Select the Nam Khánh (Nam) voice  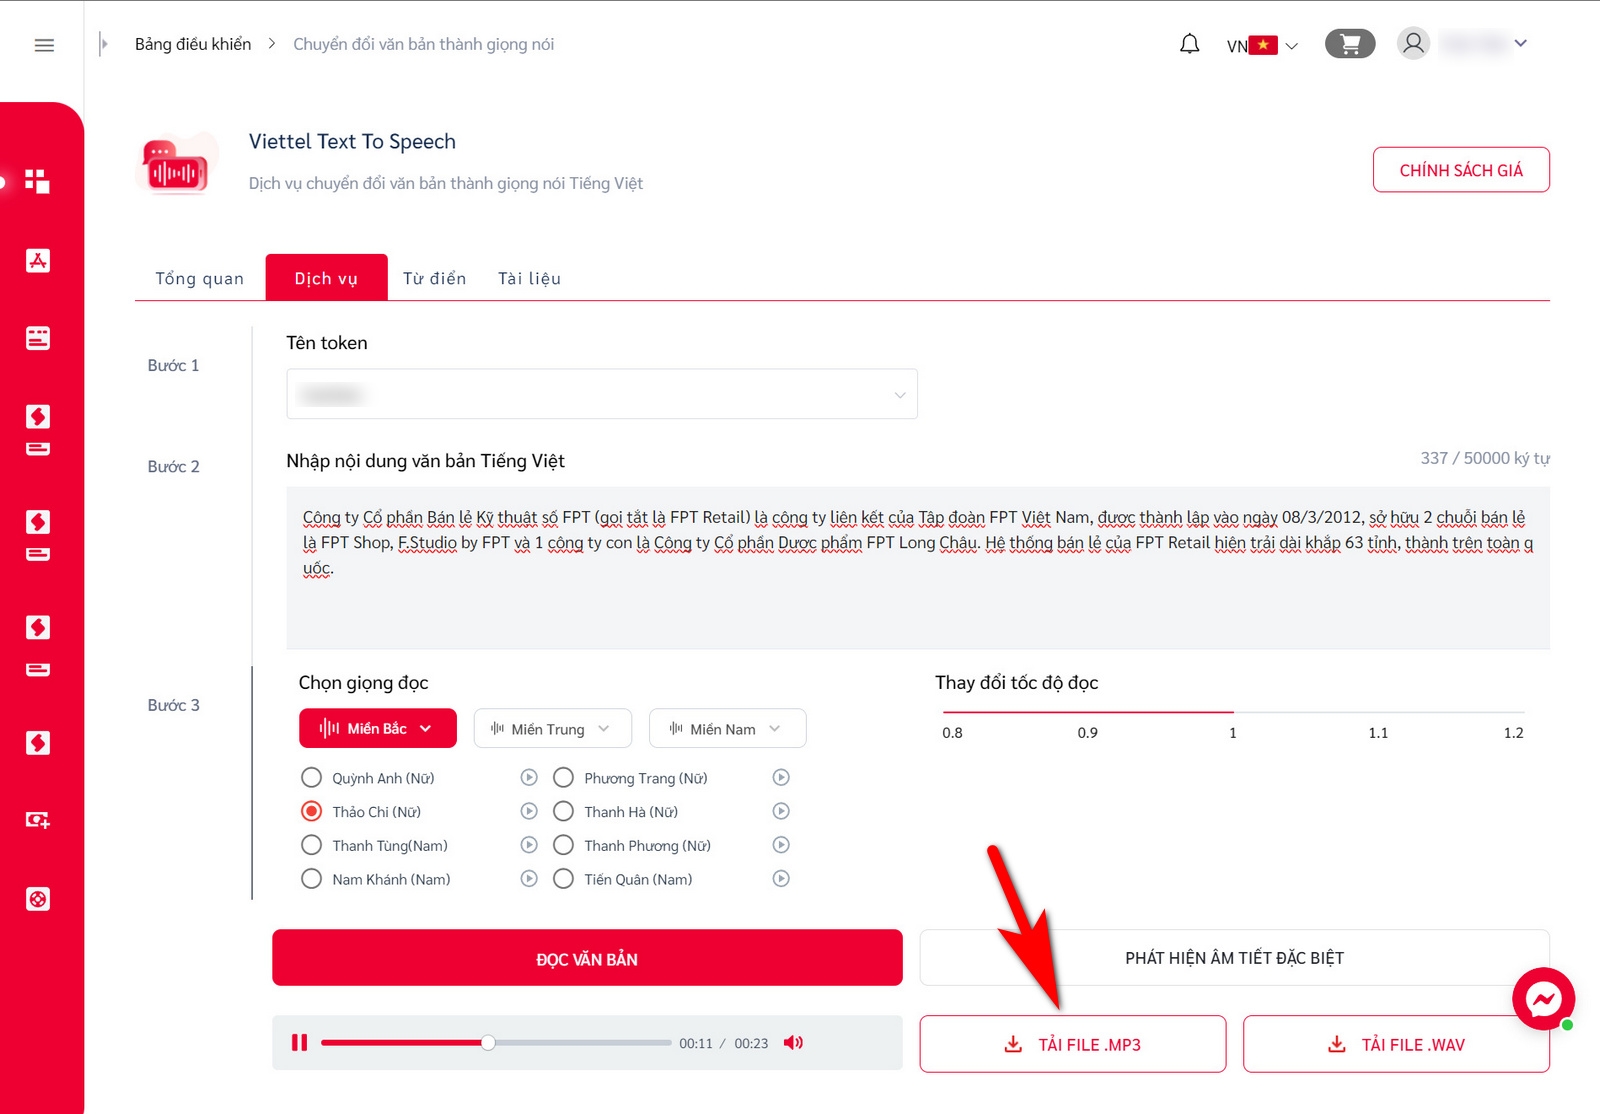pos(312,879)
